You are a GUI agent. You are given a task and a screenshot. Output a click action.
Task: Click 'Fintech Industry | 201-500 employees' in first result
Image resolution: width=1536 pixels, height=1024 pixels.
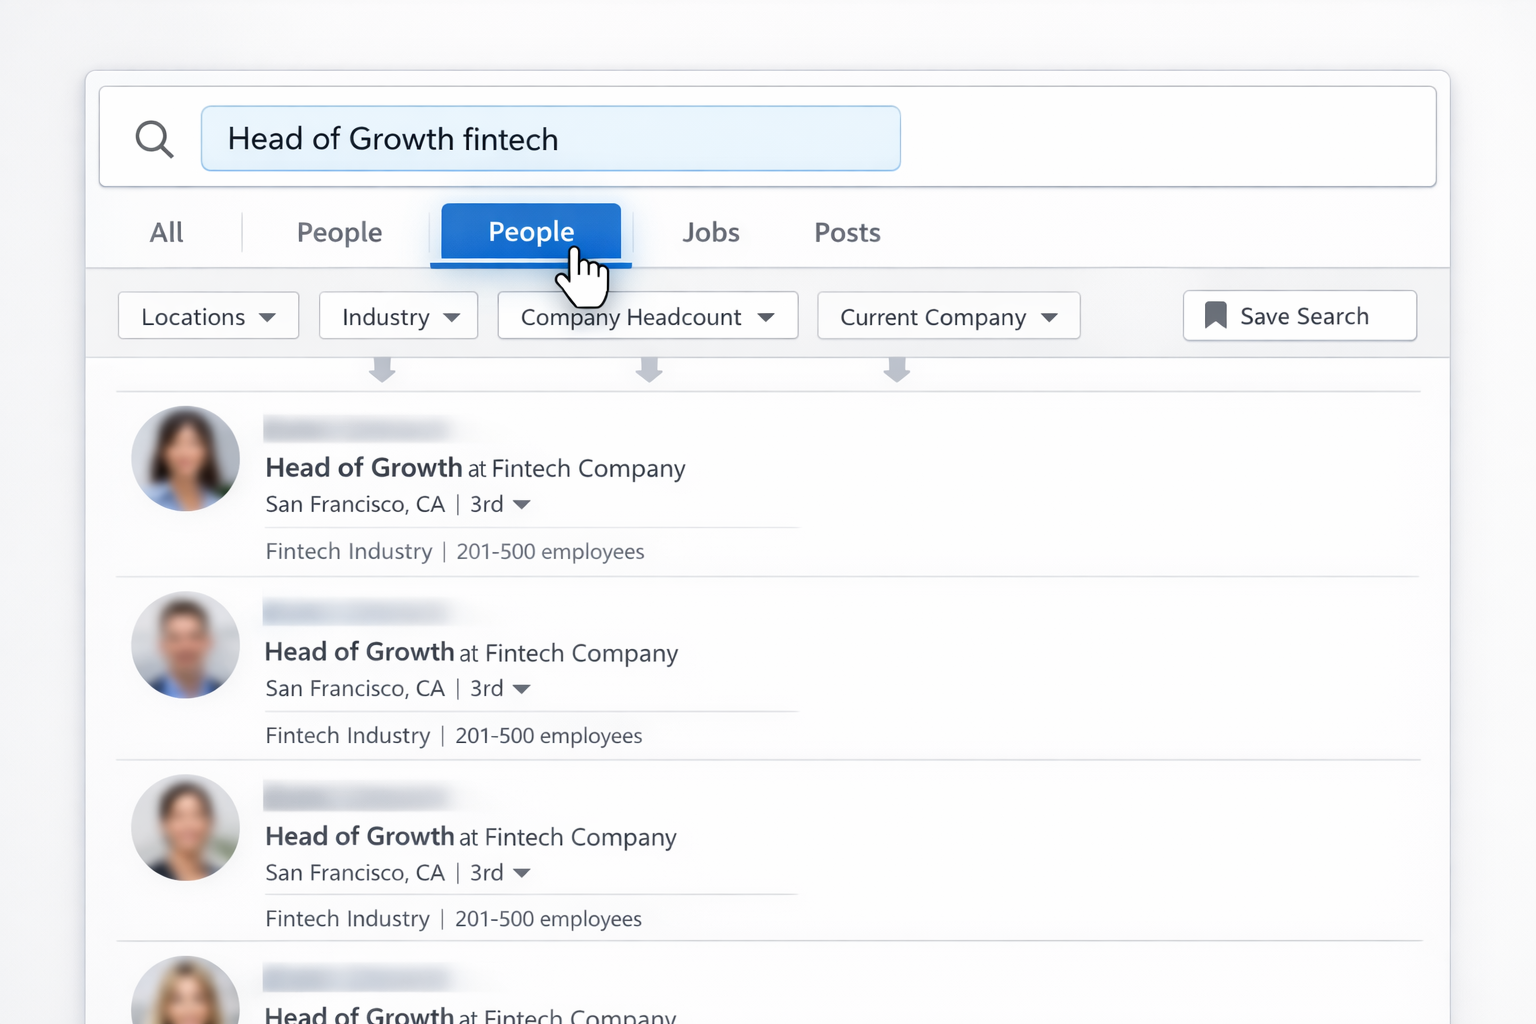coord(455,551)
